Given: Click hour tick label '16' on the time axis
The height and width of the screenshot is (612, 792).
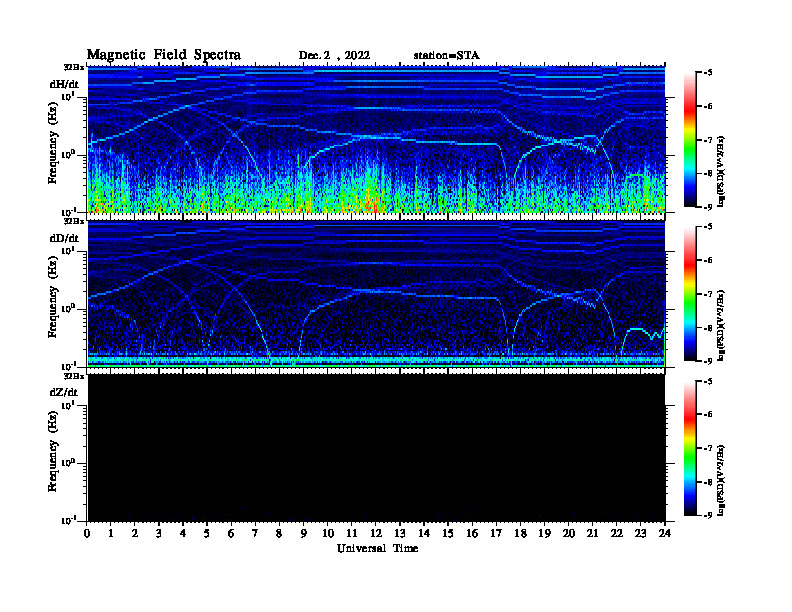Looking at the screenshot, I should point(472,534).
